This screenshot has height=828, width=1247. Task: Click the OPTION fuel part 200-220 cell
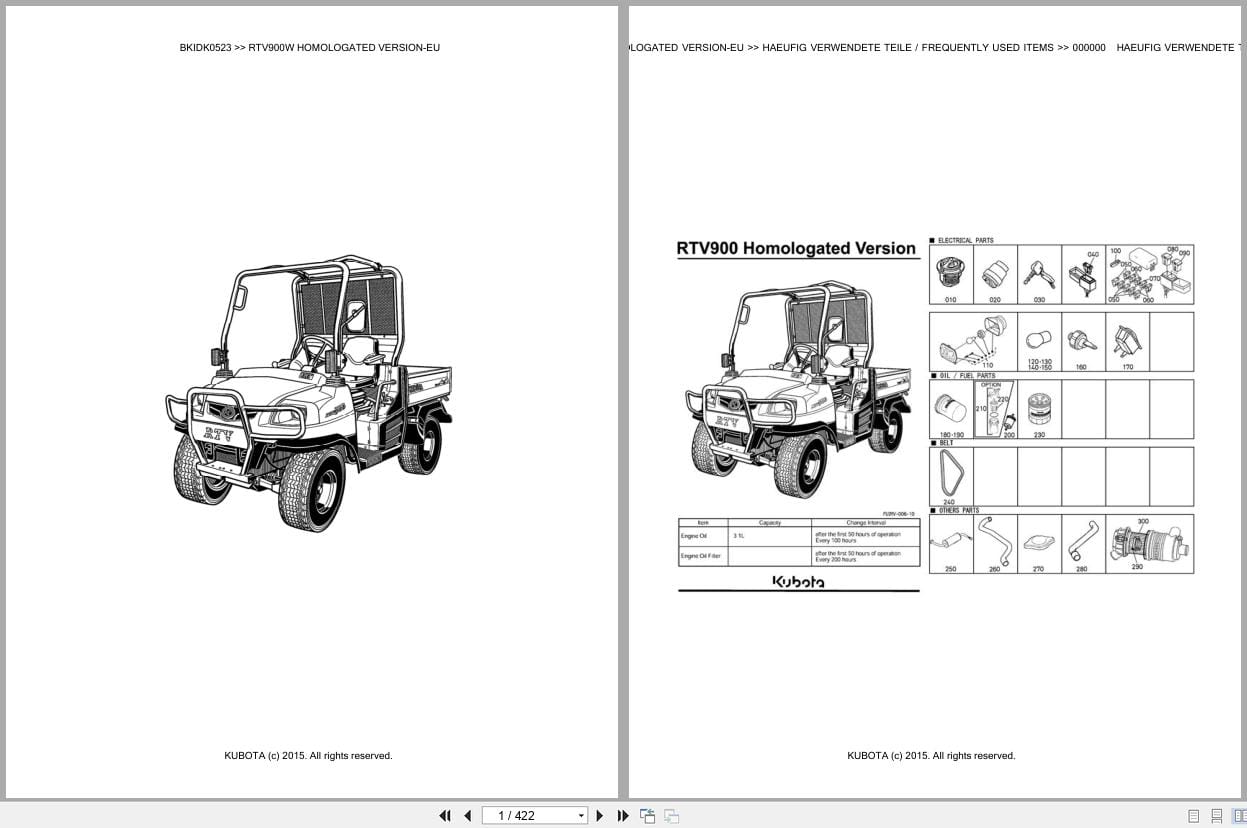(995, 409)
